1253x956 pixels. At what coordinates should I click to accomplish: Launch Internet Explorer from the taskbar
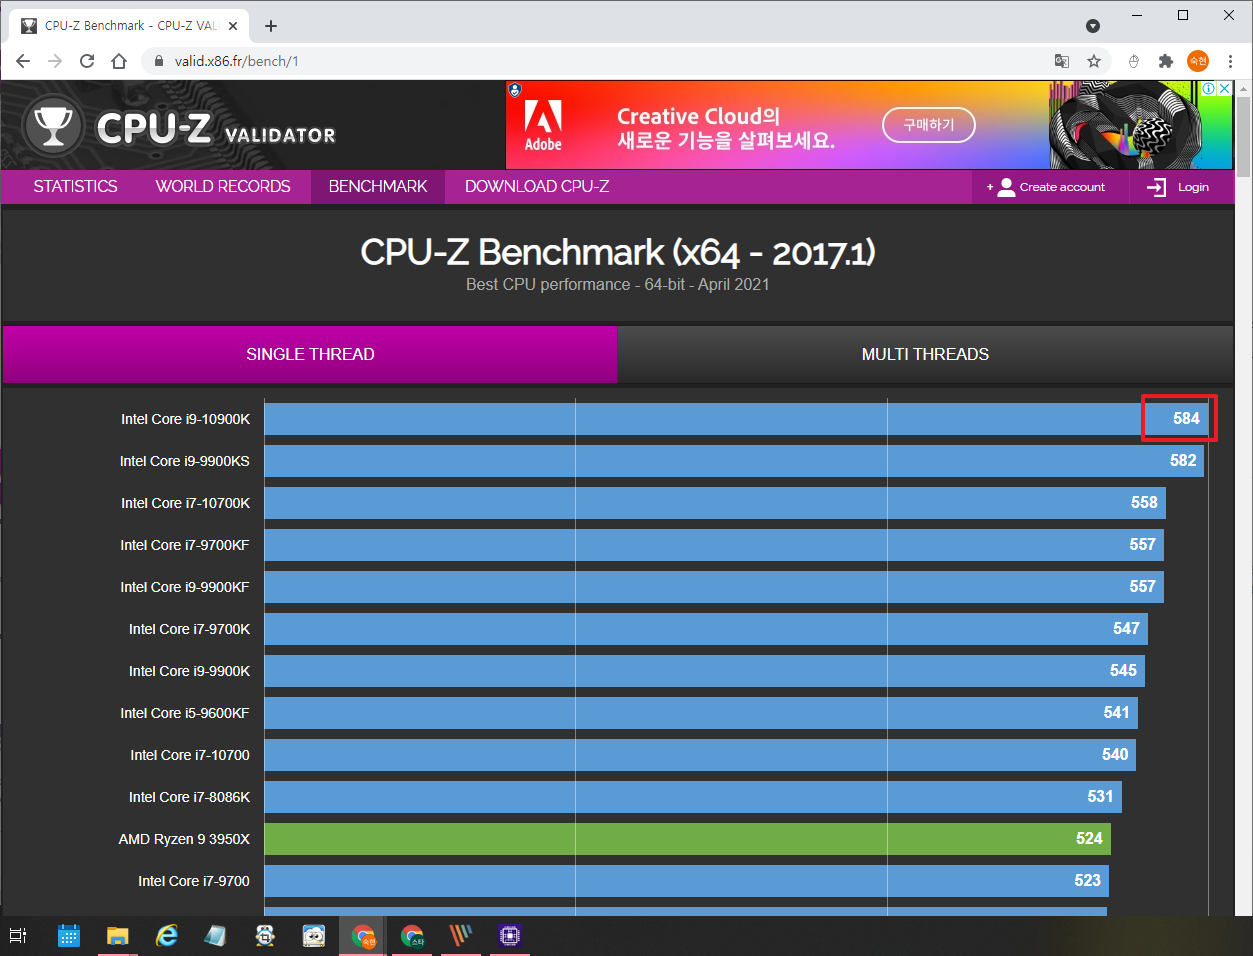167,936
